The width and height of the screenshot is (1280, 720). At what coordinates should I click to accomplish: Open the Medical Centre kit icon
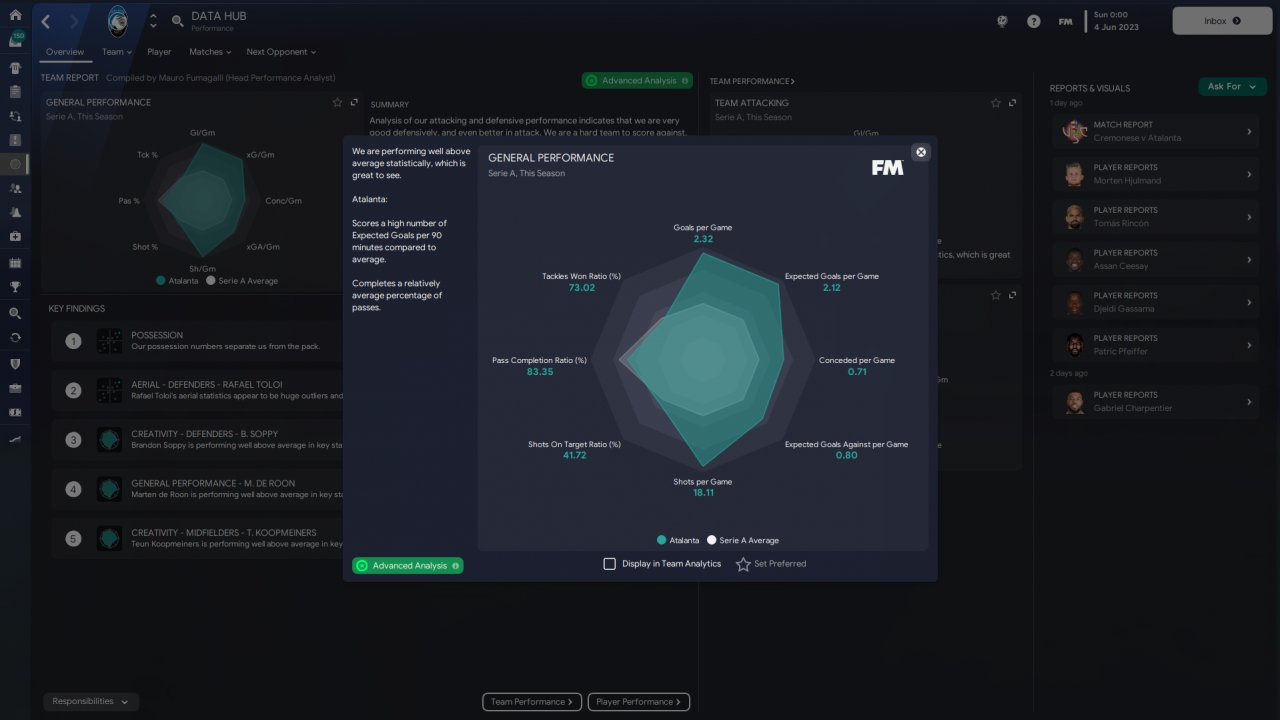(x=15, y=237)
